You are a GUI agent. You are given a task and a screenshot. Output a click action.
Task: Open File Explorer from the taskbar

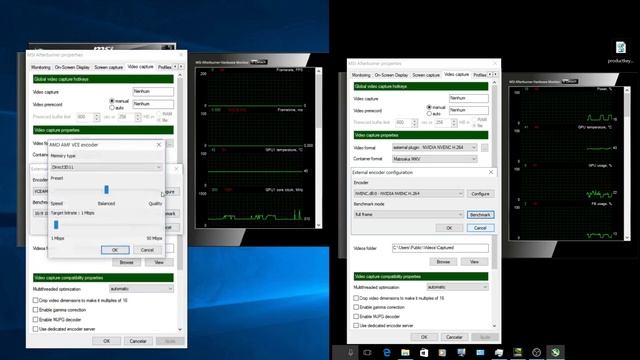[x=405, y=352]
